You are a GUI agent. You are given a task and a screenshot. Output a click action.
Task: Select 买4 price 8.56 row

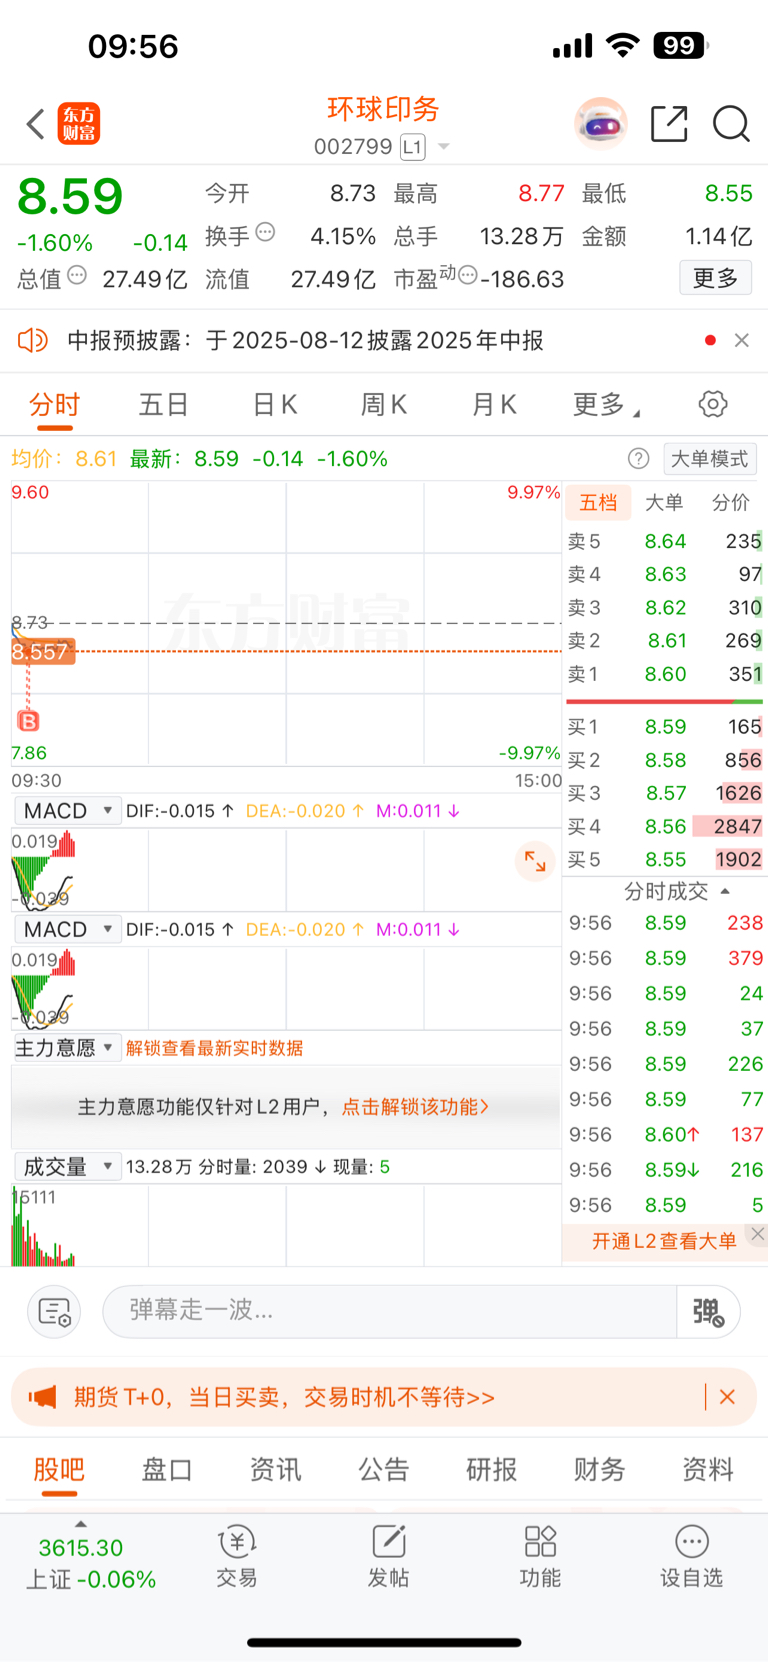click(x=665, y=827)
